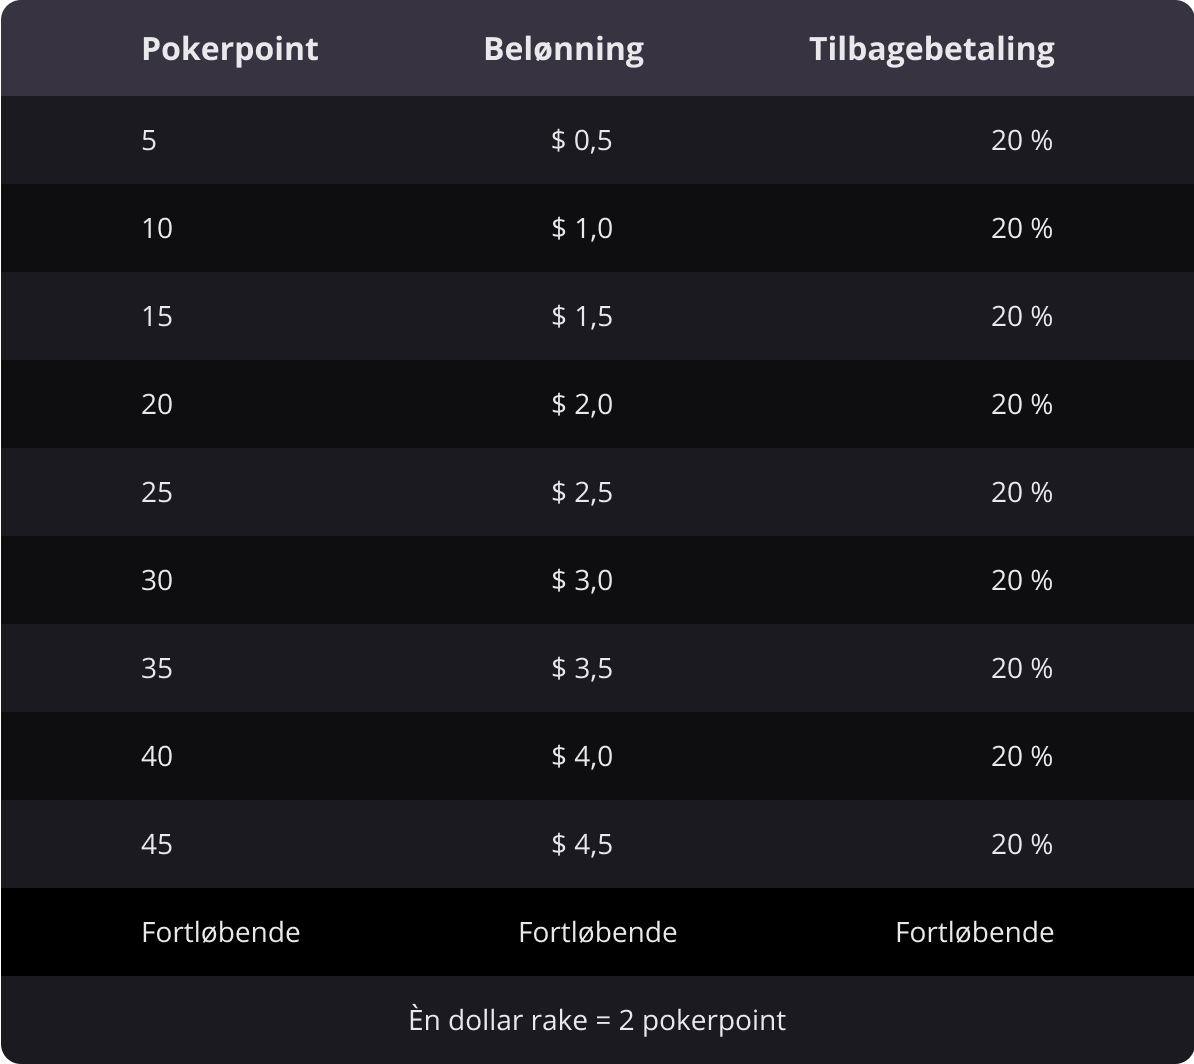Click the $ 3,0 reward value

click(x=581, y=581)
